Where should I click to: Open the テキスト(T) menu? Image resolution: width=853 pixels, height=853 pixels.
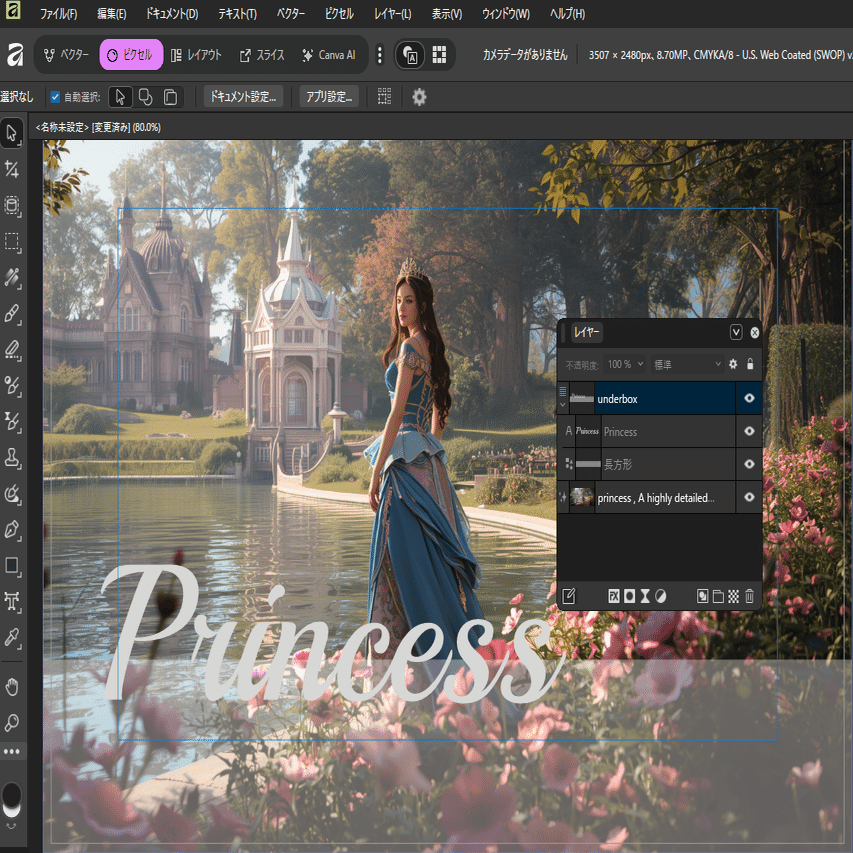(237, 14)
